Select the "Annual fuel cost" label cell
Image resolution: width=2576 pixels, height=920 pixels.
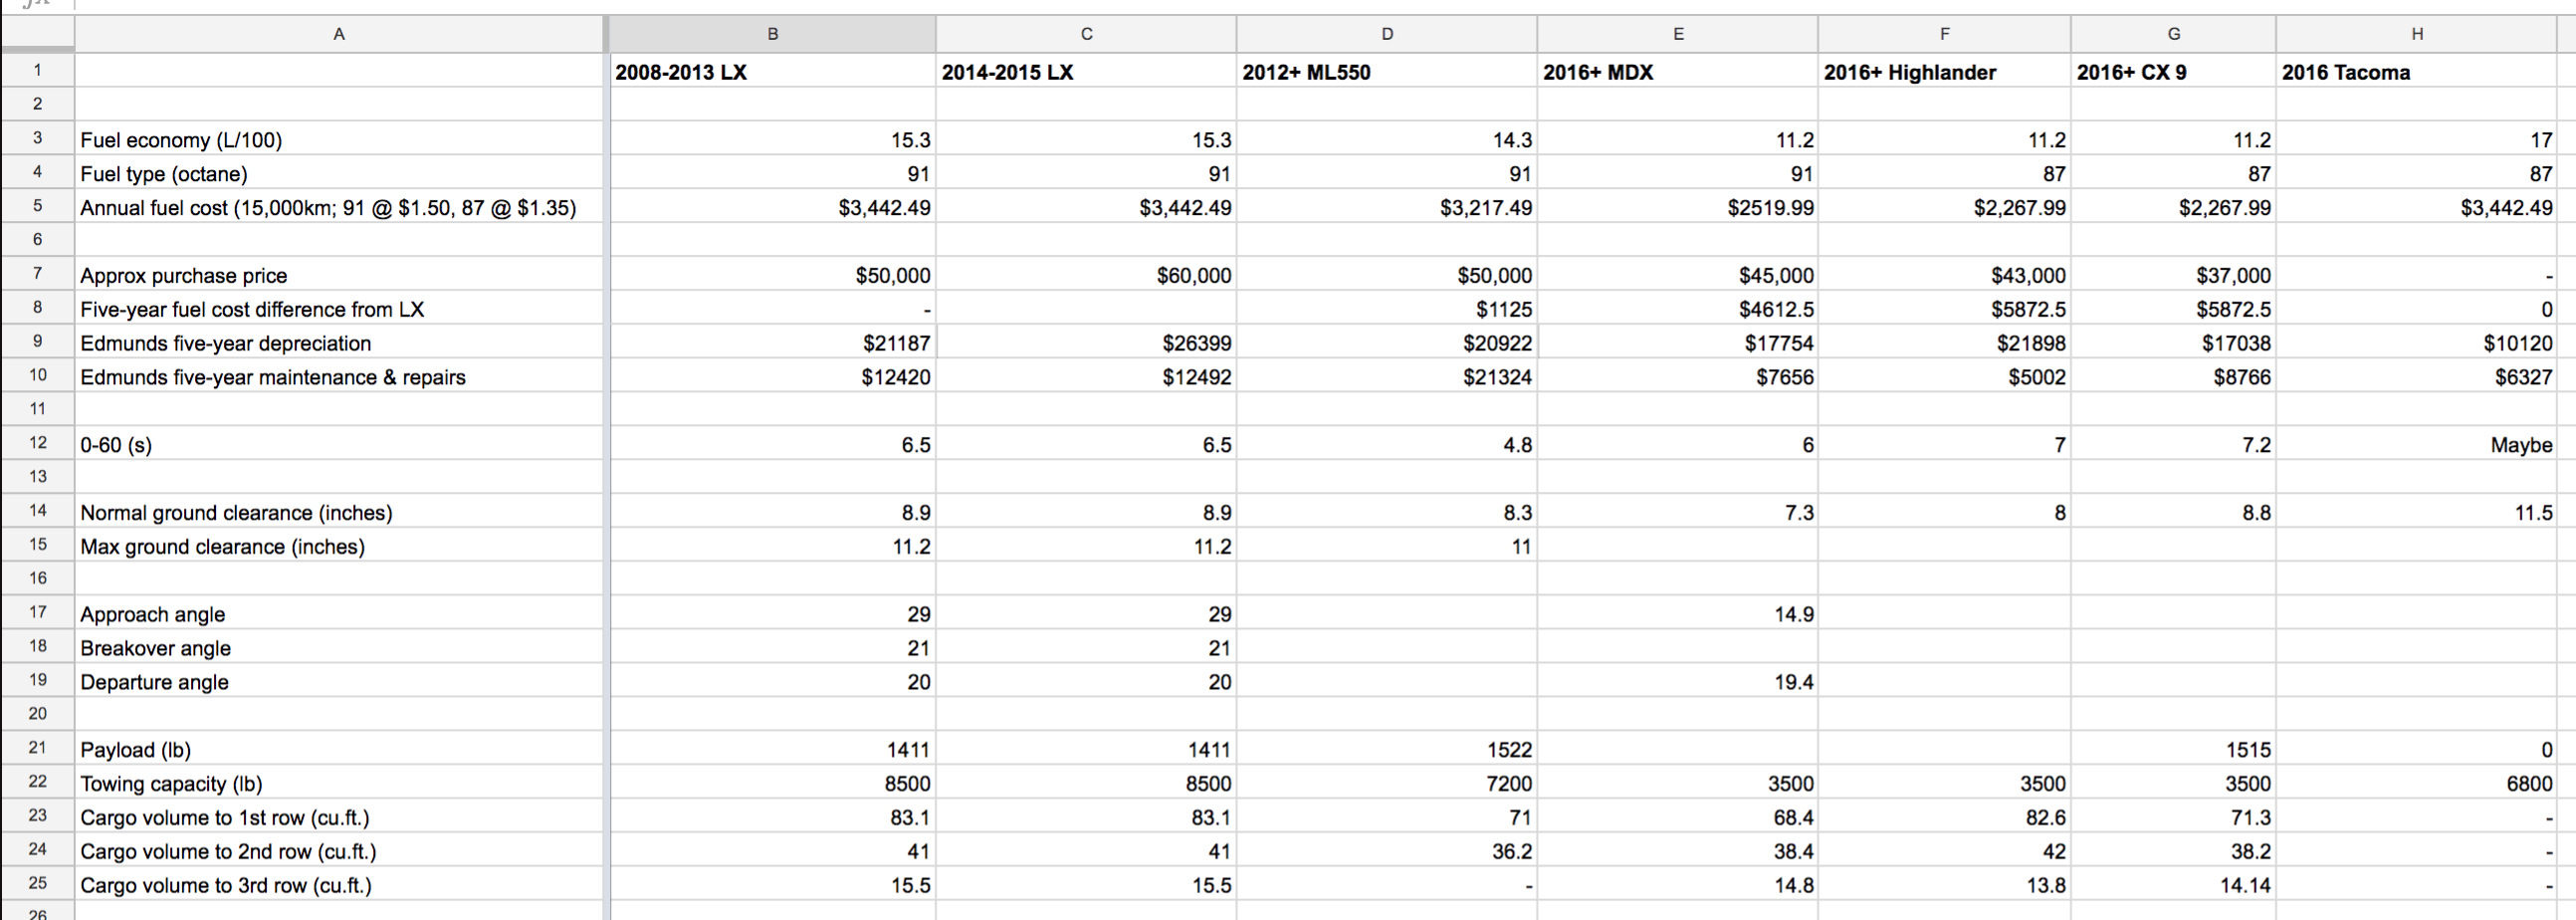coord(339,207)
